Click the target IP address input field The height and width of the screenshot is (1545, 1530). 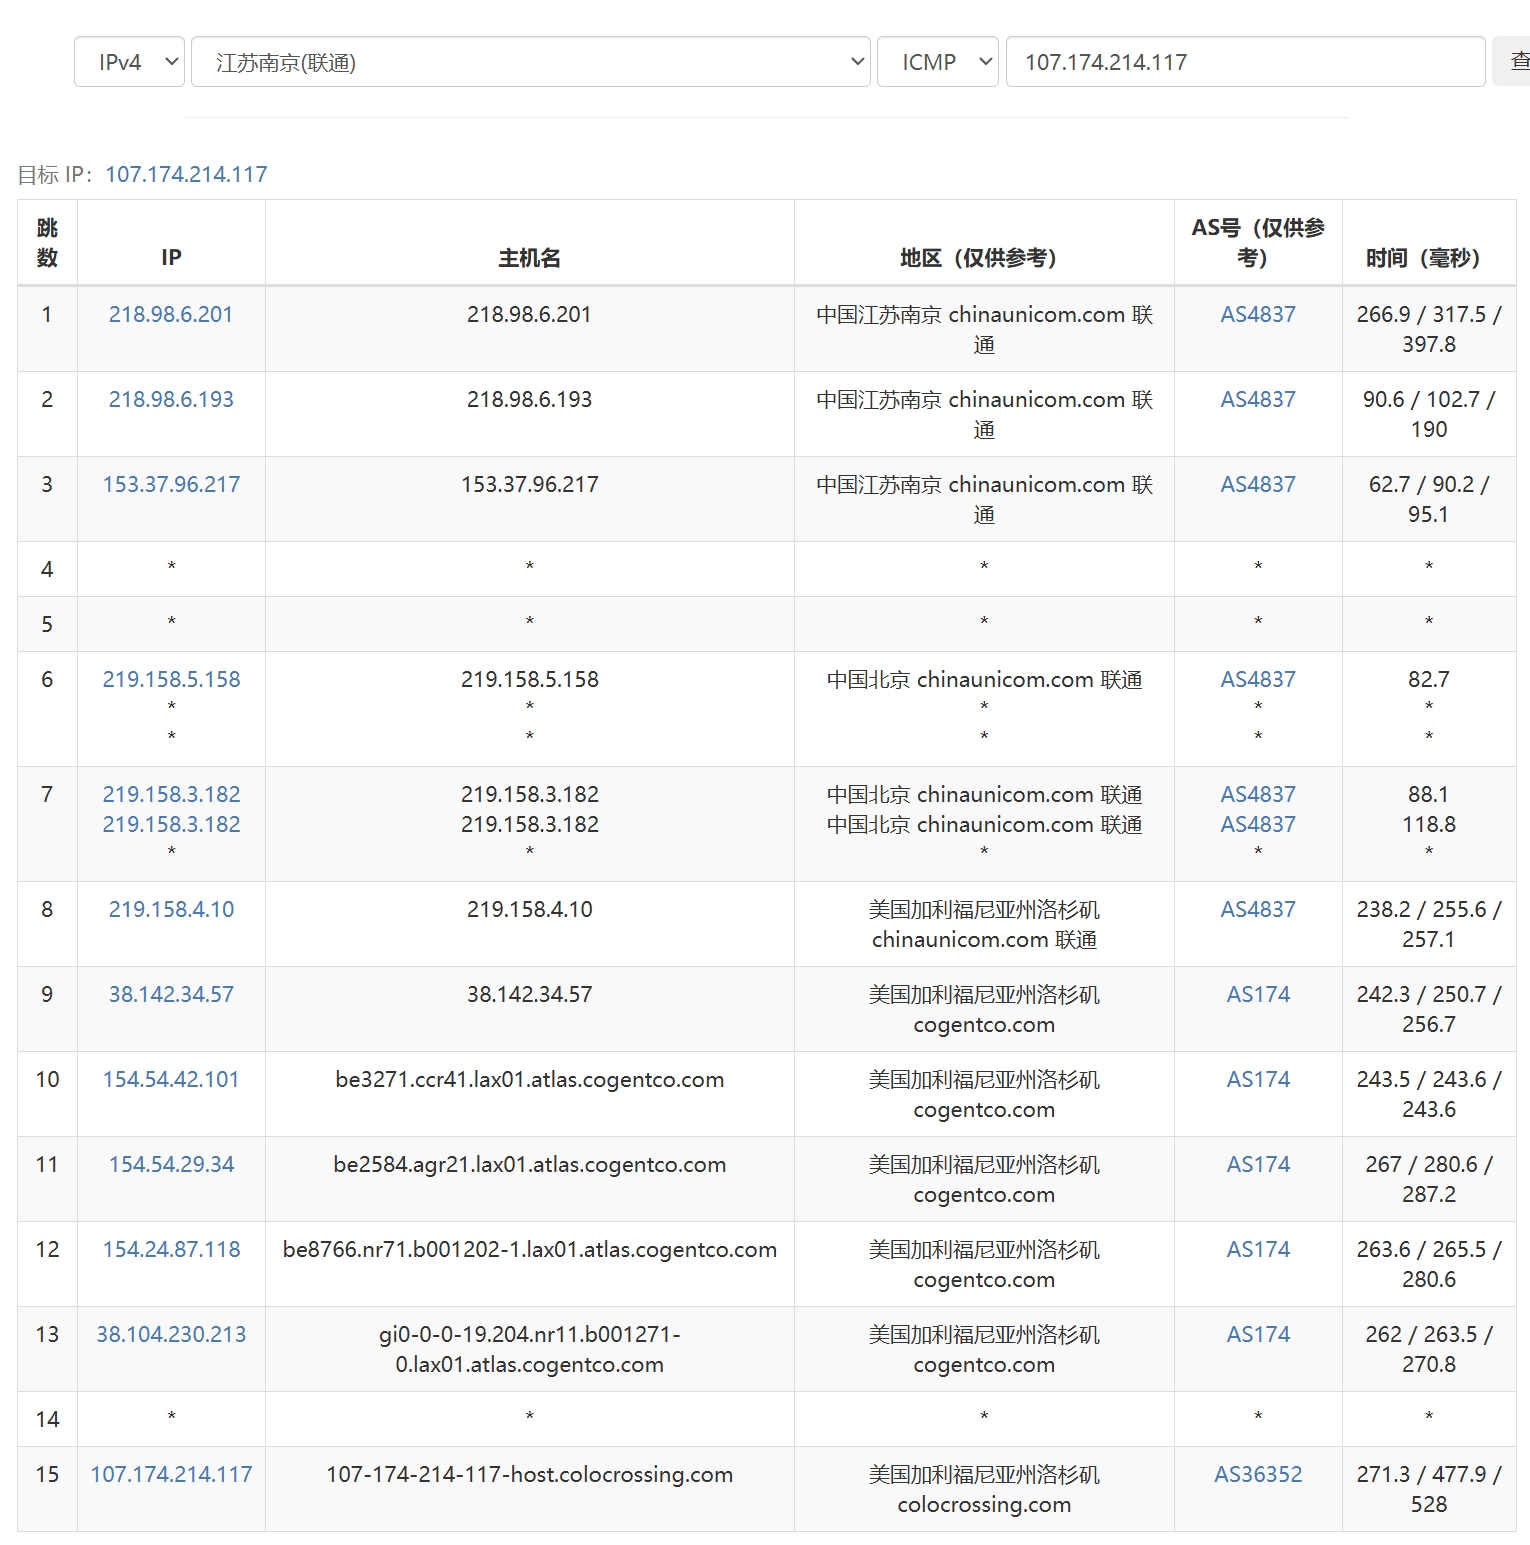click(x=1244, y=62)
